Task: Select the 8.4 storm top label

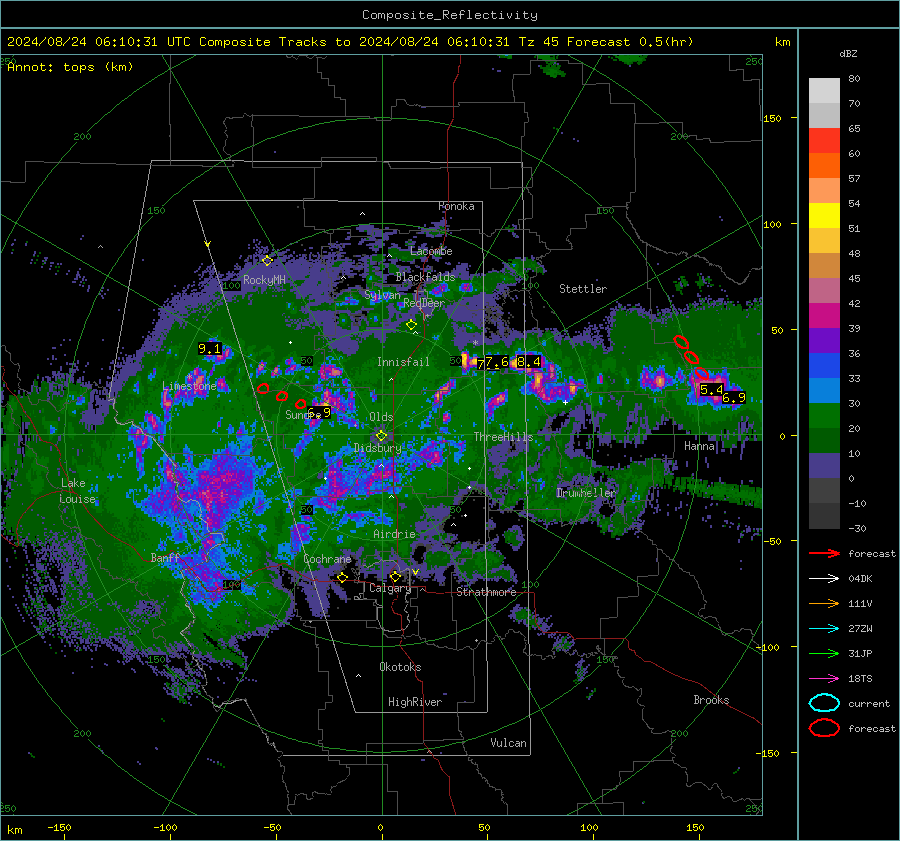Action: coord(529,362)
